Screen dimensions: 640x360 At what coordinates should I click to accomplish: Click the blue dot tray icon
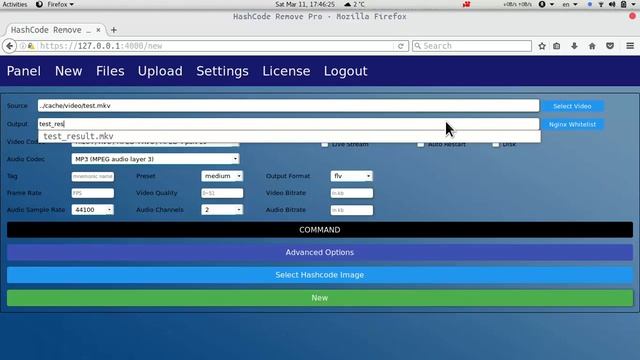click(x=589, y=4)
